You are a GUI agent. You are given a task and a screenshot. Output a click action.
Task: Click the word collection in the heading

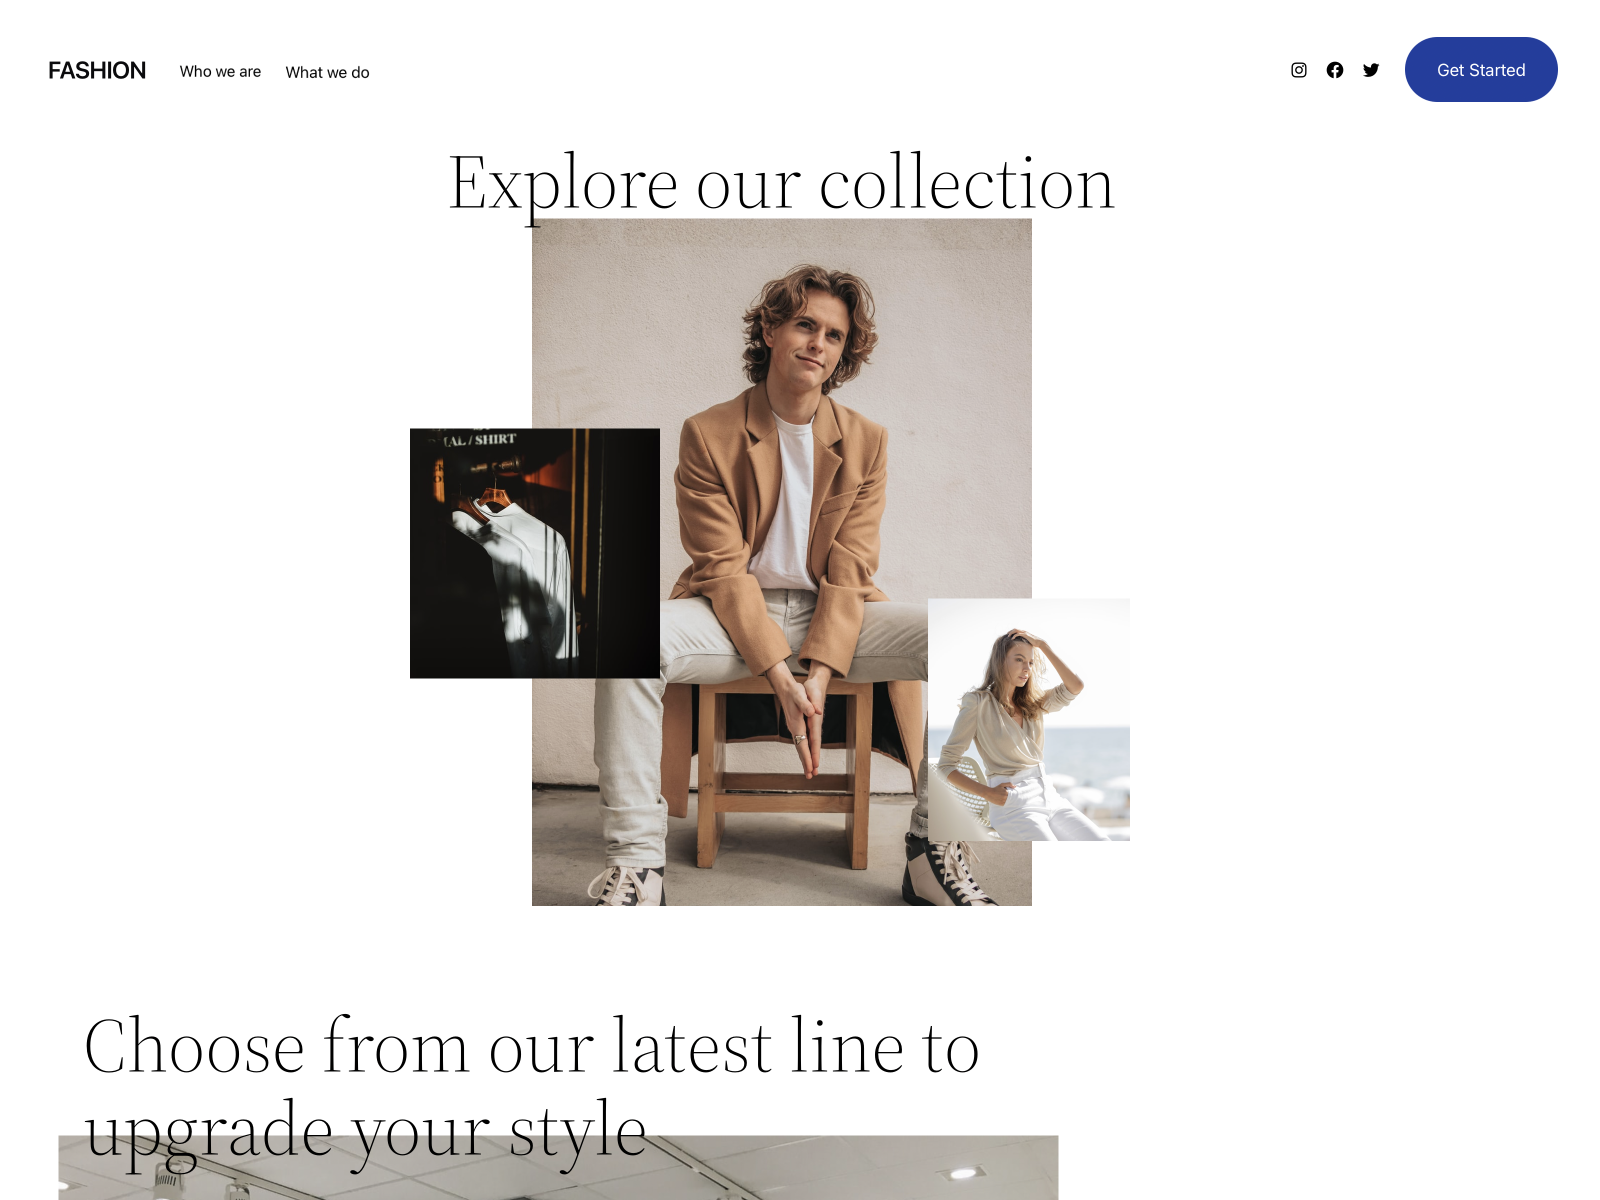click(967, 183)
